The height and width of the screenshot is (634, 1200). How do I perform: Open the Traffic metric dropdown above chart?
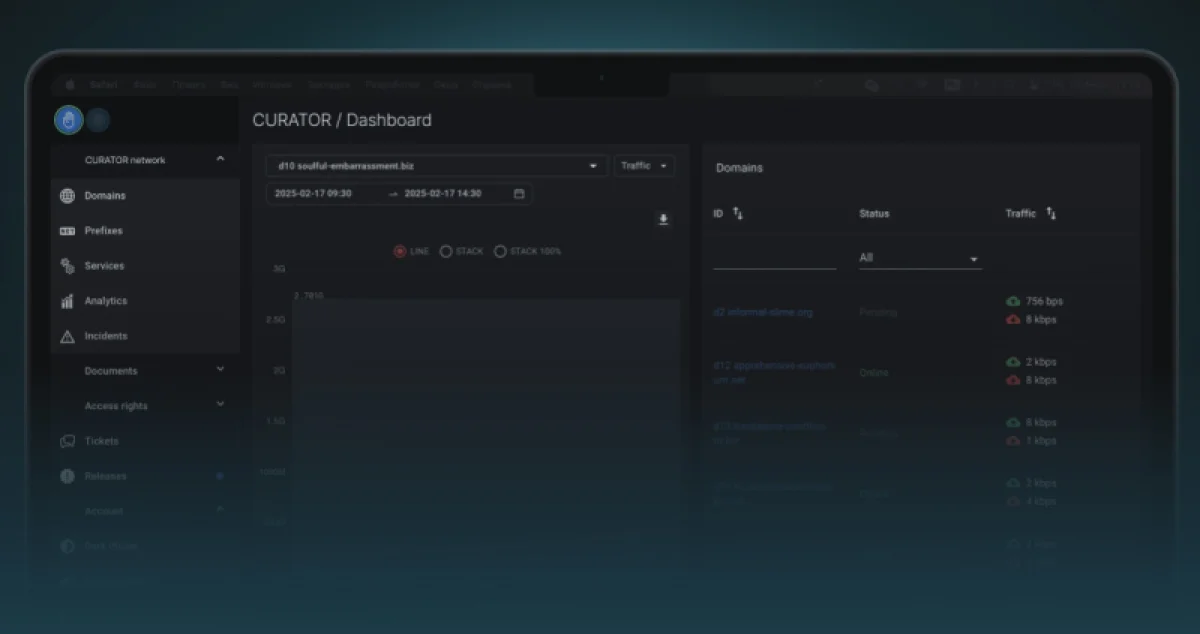(x=645, y=166)
